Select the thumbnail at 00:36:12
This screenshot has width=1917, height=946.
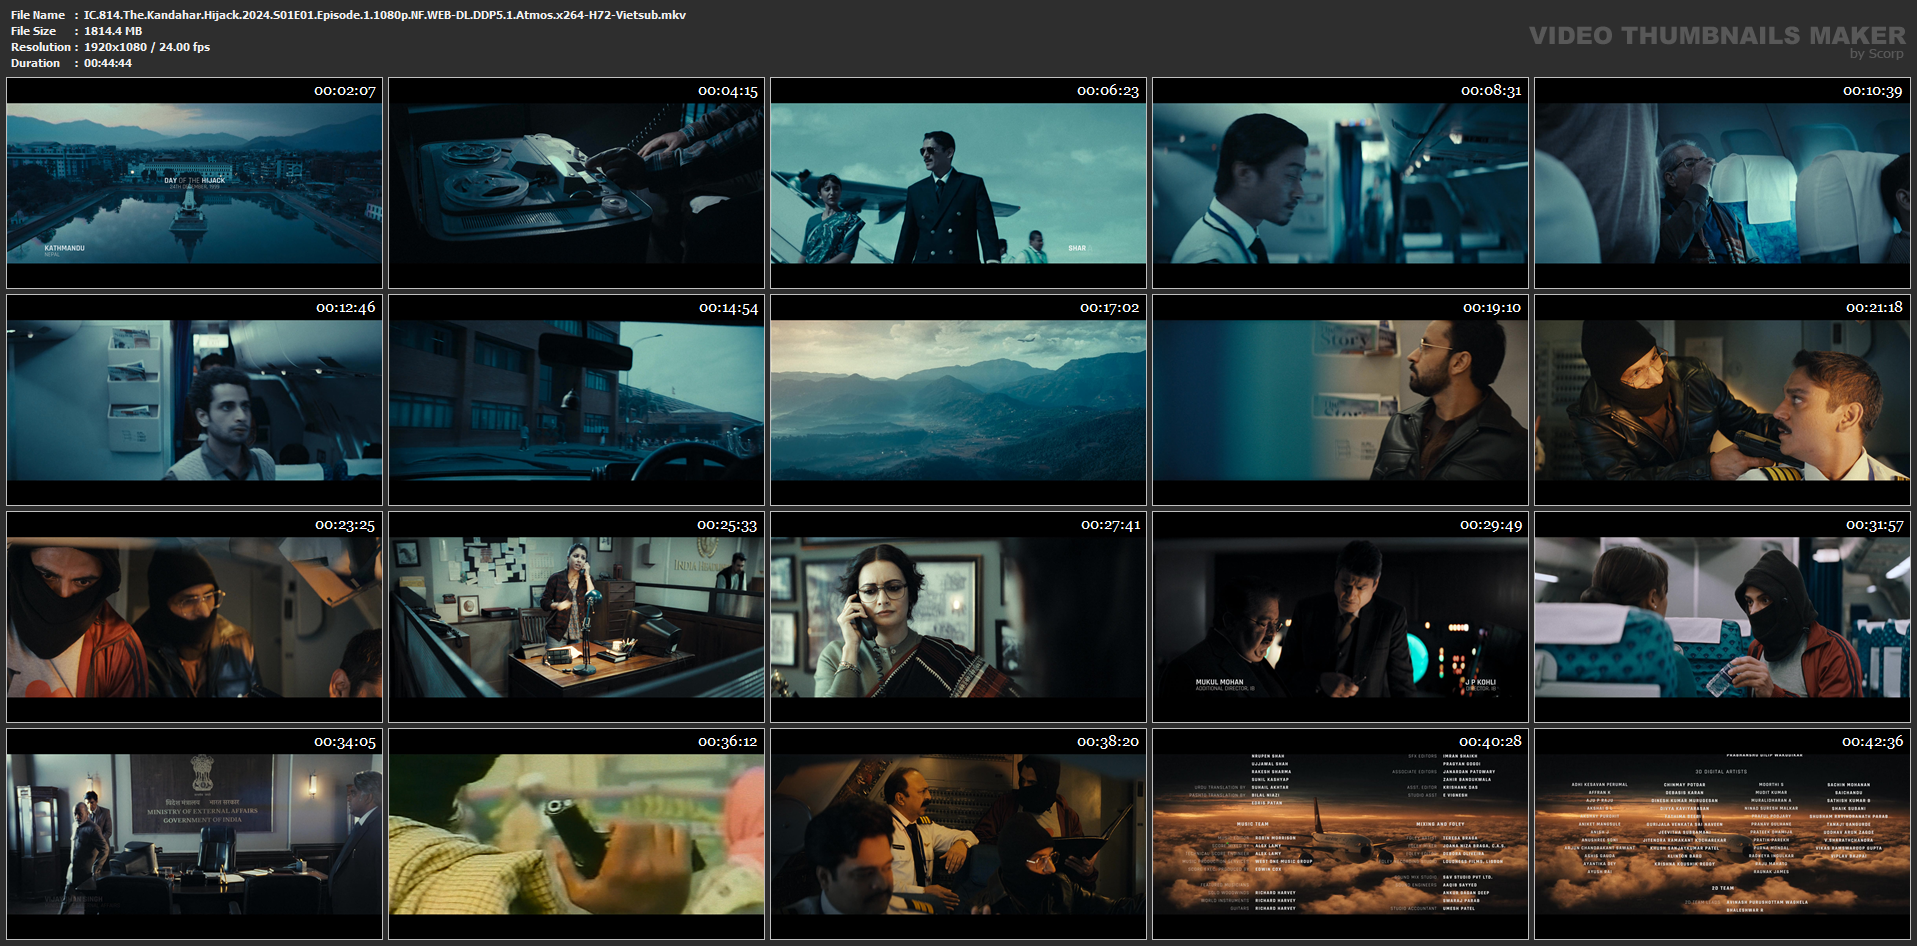pyautogui.click(x=576, y=834)
